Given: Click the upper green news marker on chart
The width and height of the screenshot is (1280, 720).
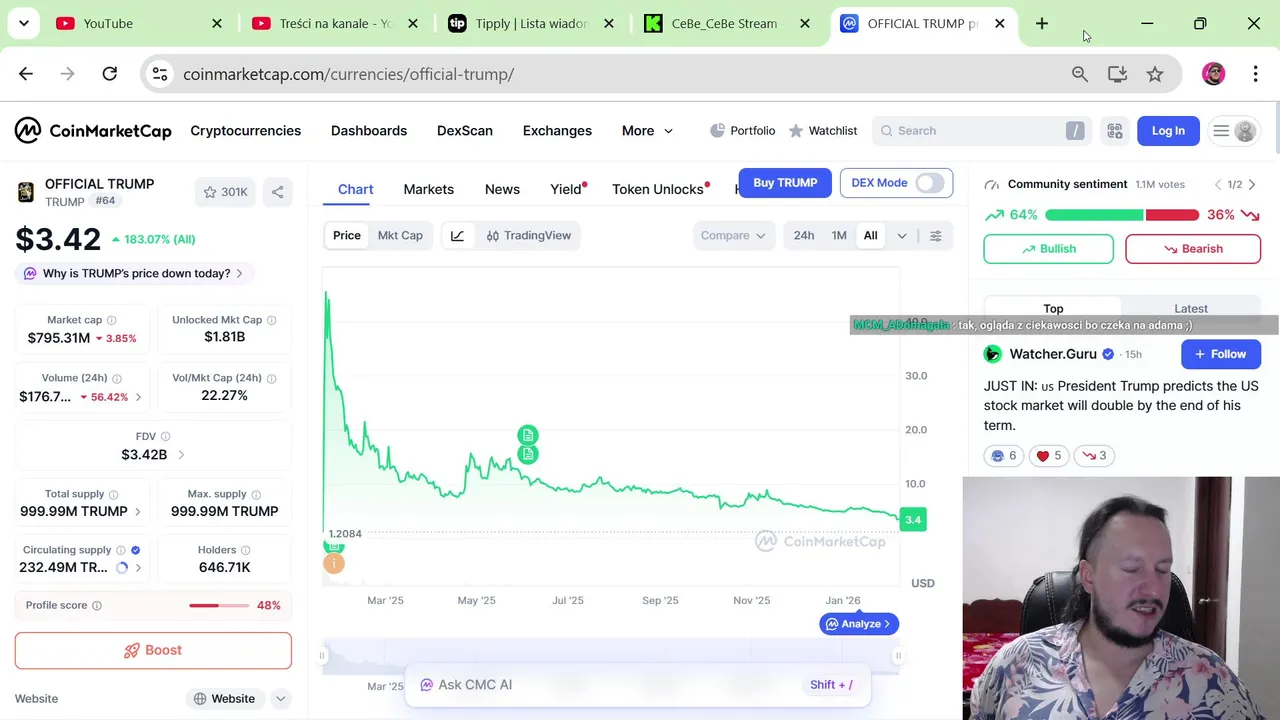Looking at the screenshot, I should coord(528,435).
